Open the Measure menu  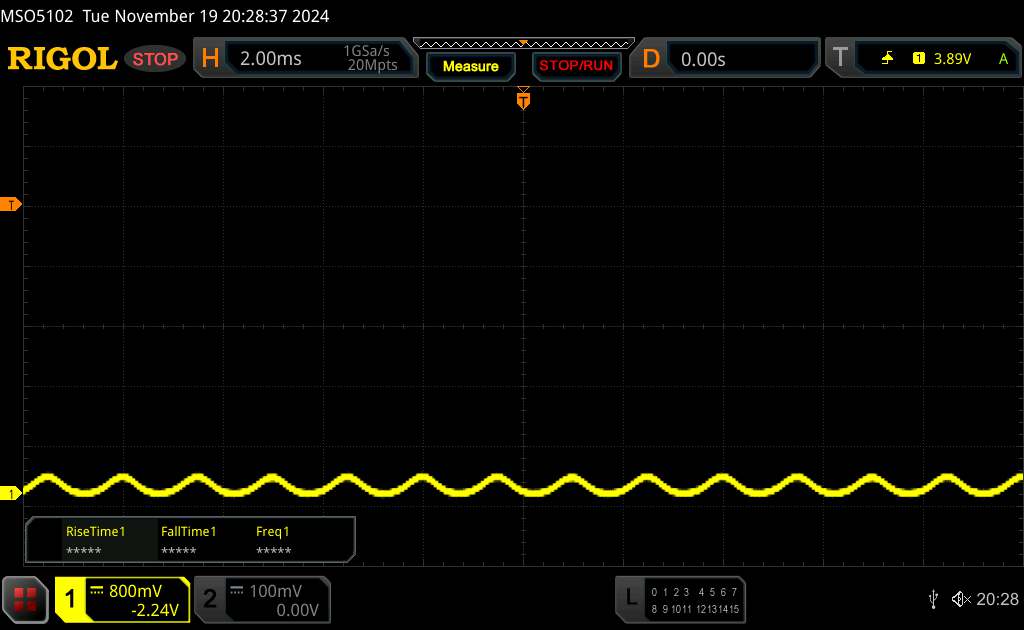[470, 66]
